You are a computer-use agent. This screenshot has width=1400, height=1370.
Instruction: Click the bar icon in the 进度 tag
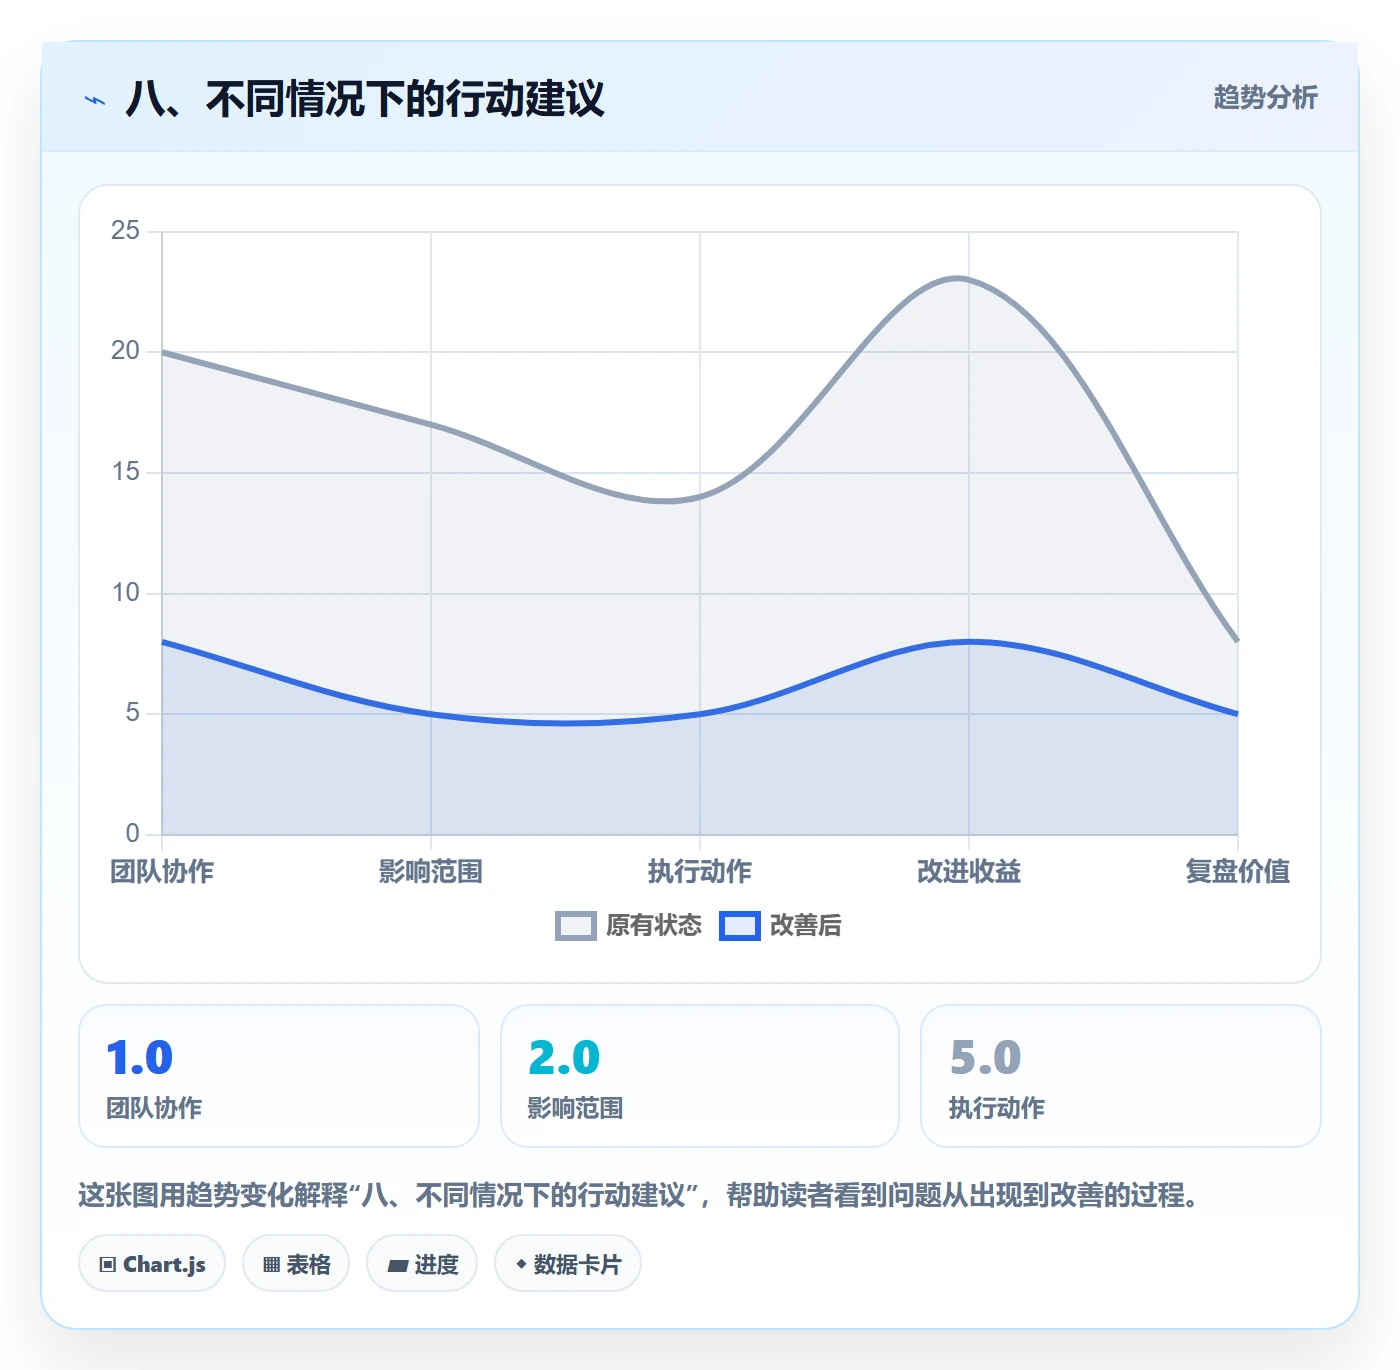click(x=398, y=1266)
